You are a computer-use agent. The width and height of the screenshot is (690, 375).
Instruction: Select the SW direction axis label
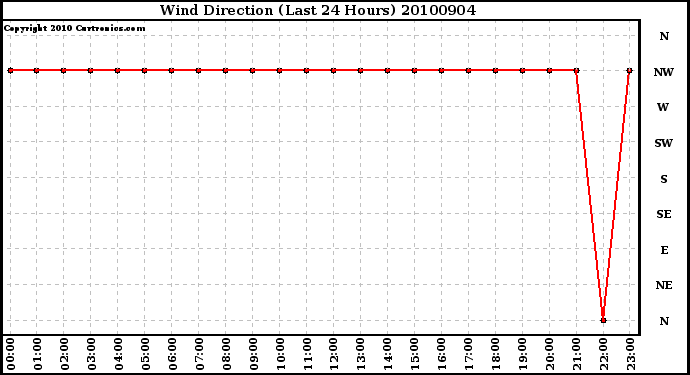coord(664,143)
